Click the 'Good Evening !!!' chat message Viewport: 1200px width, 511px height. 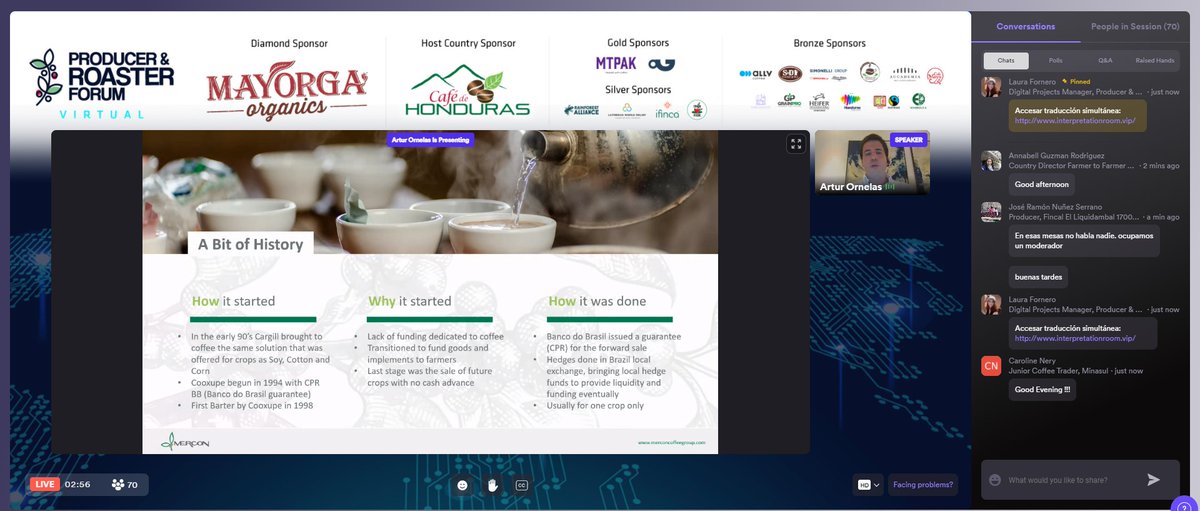[1042, 391]
